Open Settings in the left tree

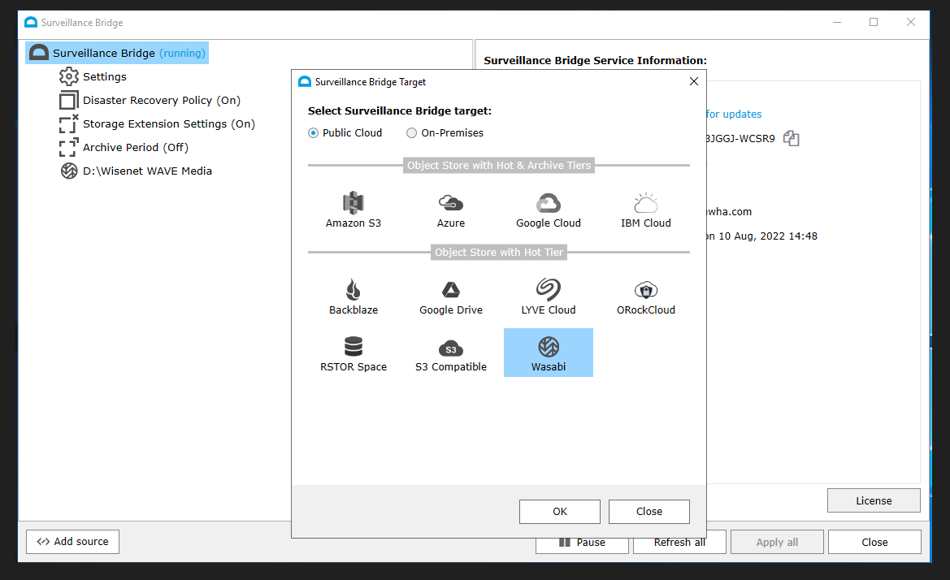tap(104, 77)
